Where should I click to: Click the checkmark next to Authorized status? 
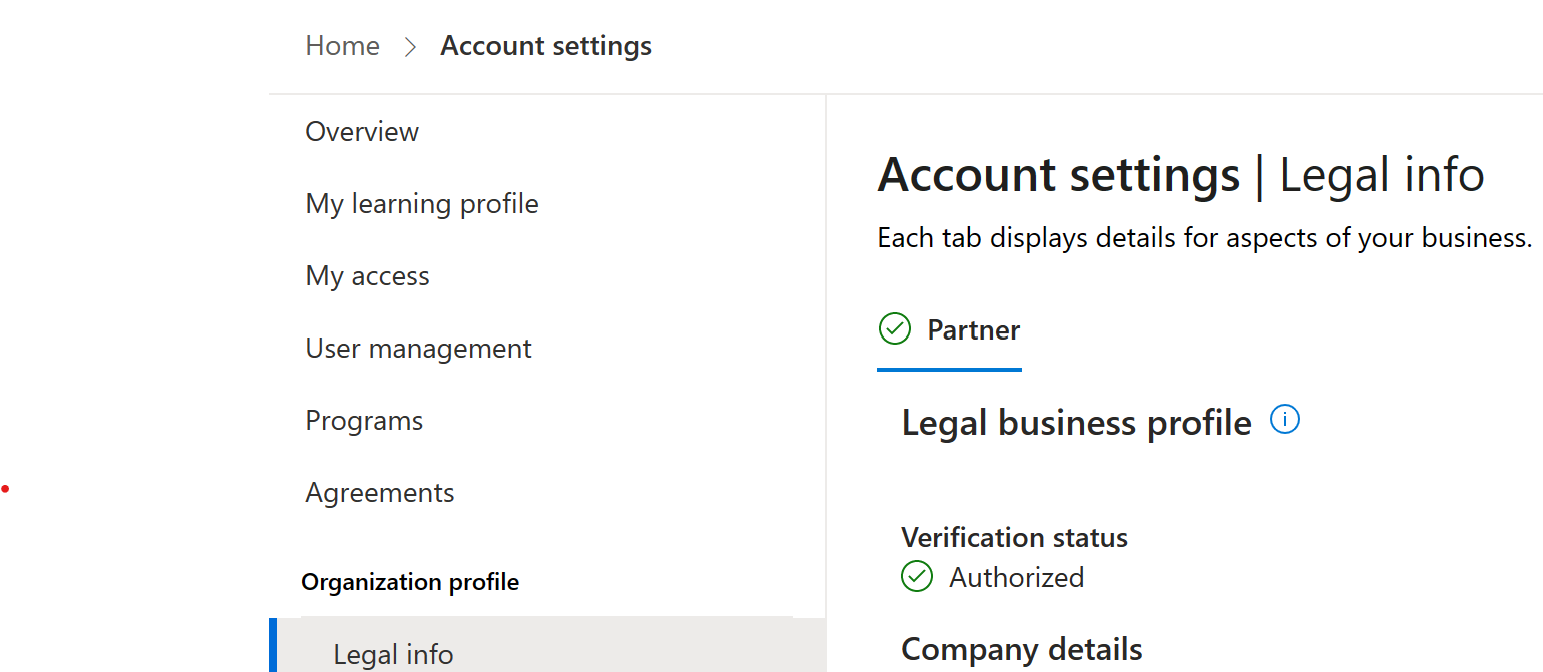pyautogui.click(x=917, y=577)
